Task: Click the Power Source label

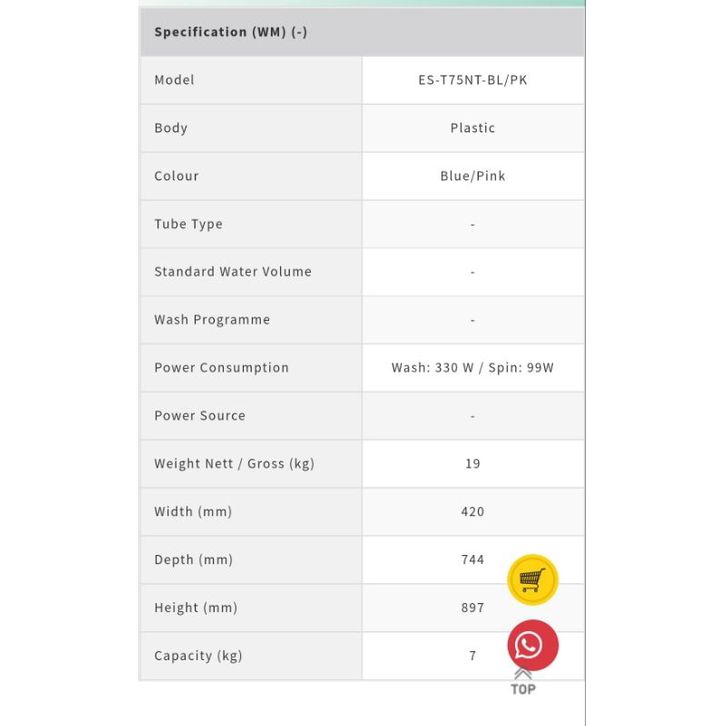Action: (x=200, y=416)
